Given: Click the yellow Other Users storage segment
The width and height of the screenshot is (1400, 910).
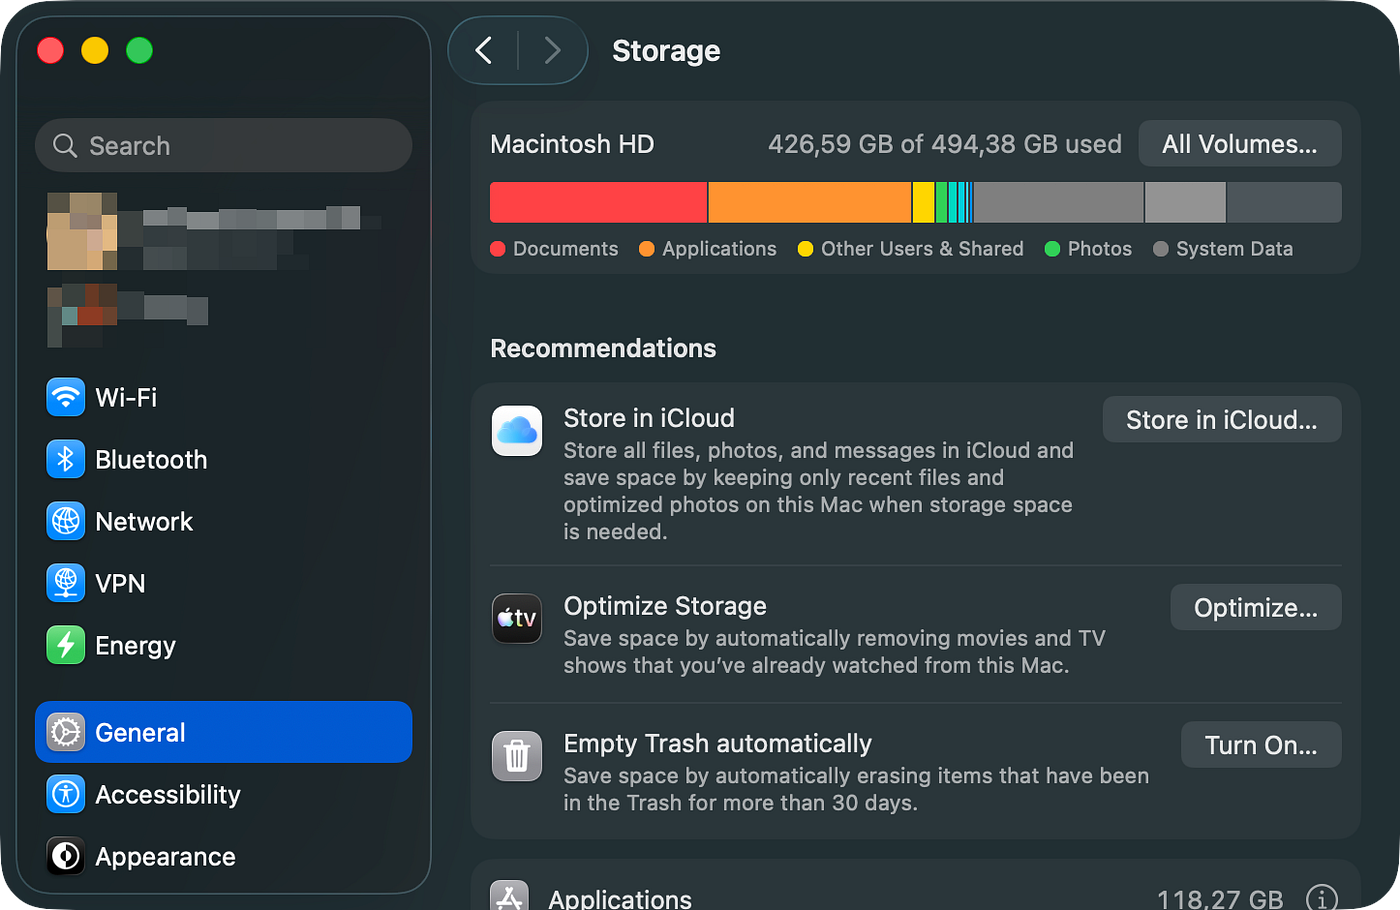Looking at the screenshot, I should click(924, 202).
